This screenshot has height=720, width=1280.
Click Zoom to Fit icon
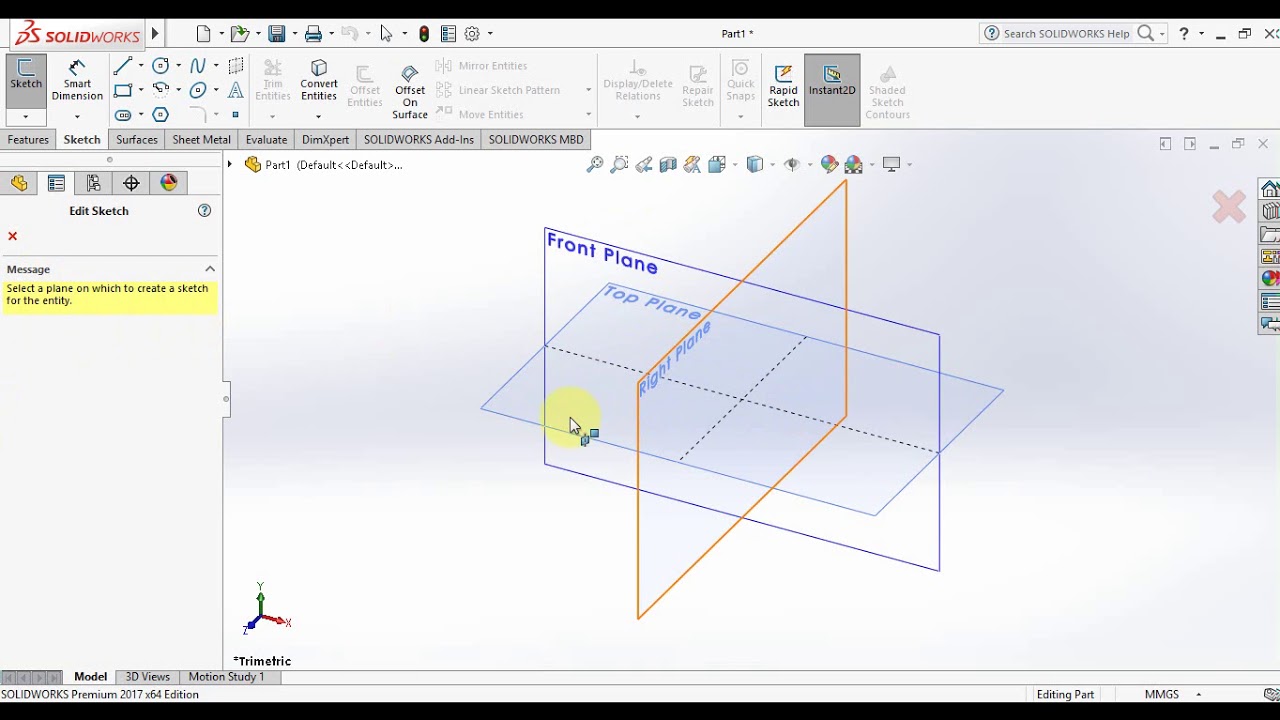tap(595, 164)
